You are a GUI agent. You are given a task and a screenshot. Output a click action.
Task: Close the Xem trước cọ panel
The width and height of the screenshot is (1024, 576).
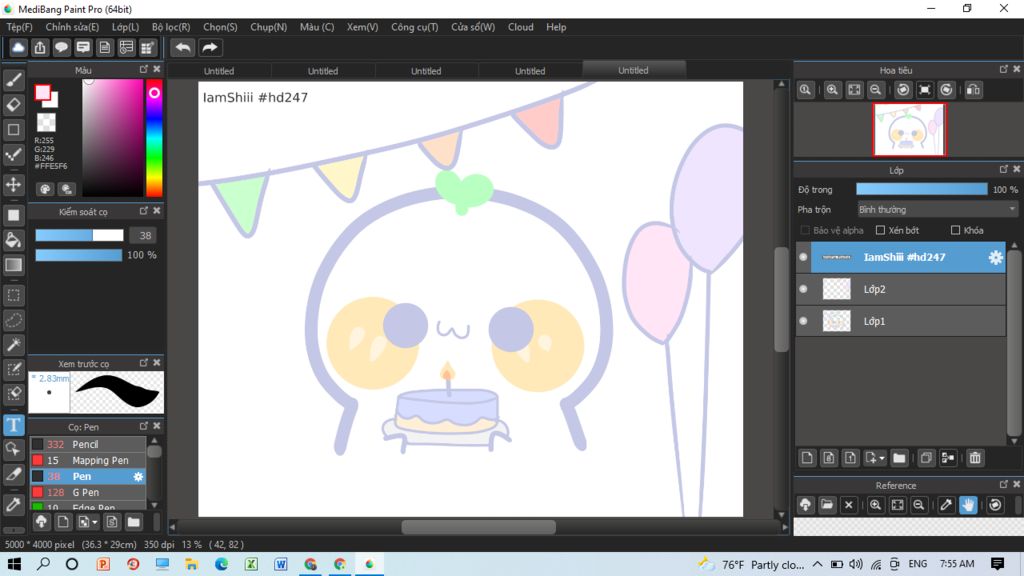click(157, 363)
